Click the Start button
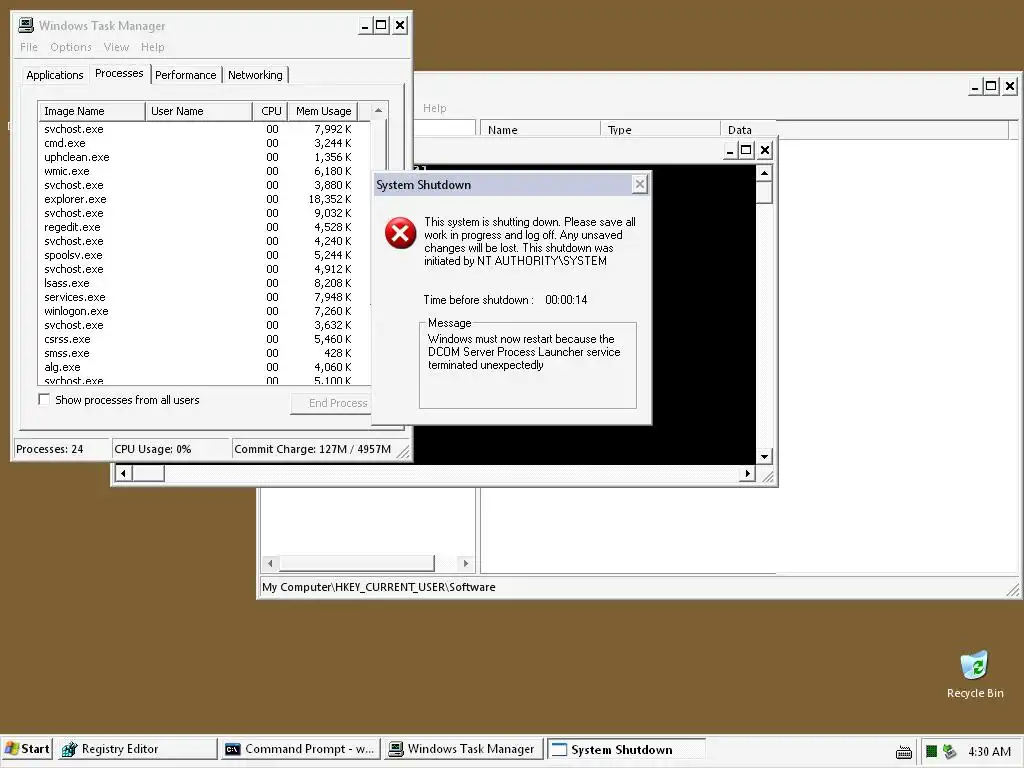1024x768 pixels. 27,749
